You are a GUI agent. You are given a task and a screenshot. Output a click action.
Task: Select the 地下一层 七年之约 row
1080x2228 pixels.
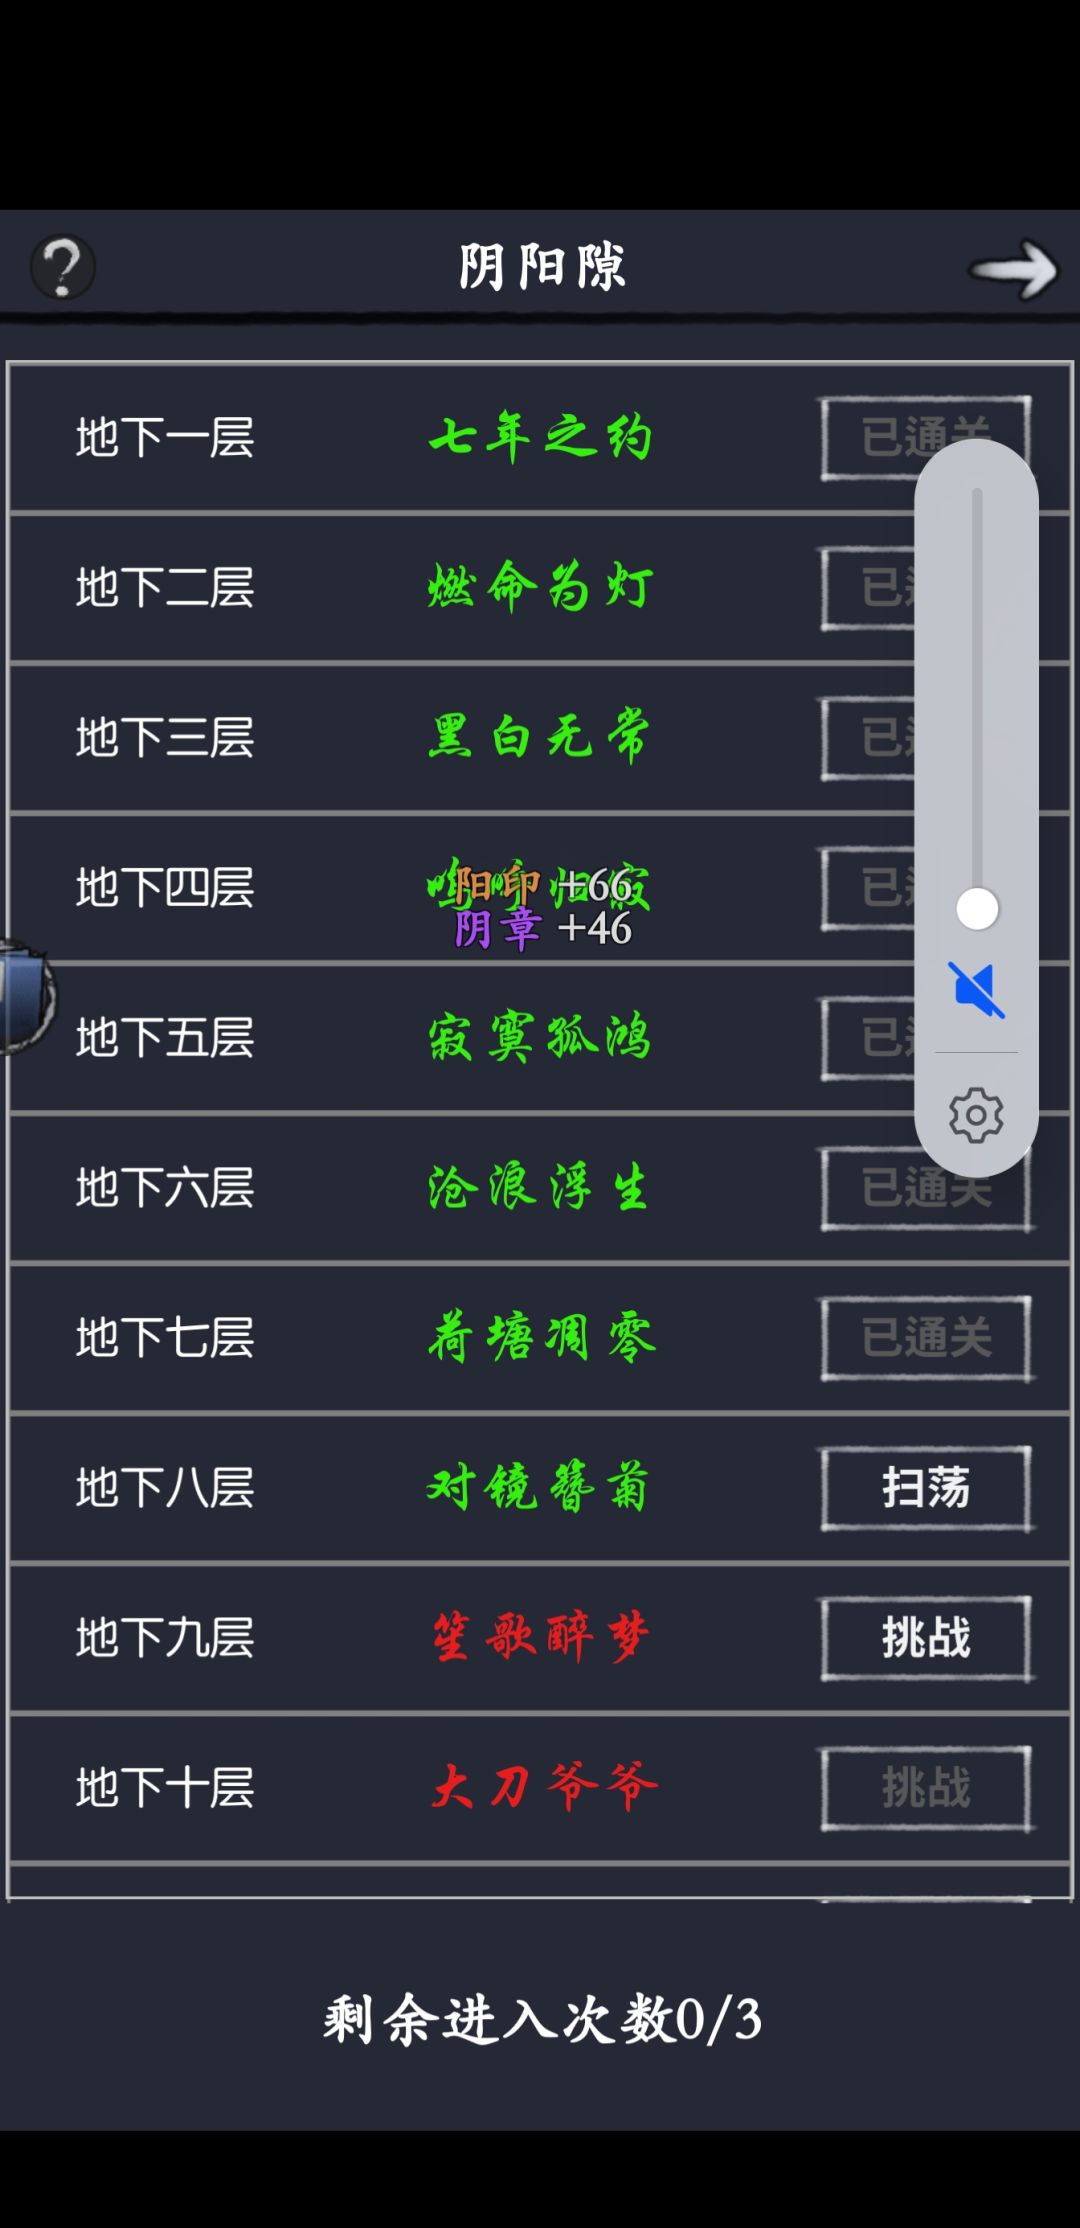(x=540, y=438)
